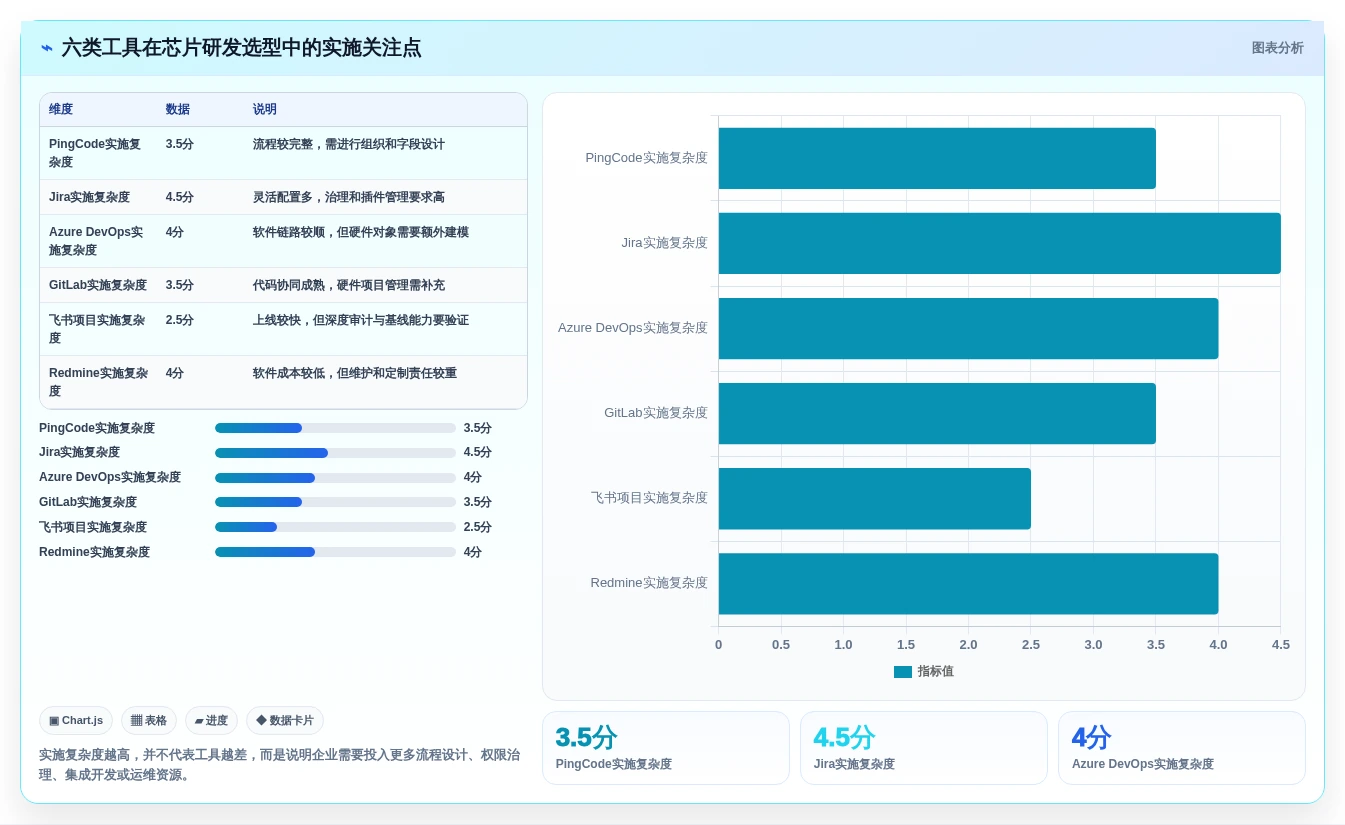The image size is (1345, 825).
Task: Click chart axis label Redmine实施复杂度
Action: pyautogui.click(x=649, y=583)
